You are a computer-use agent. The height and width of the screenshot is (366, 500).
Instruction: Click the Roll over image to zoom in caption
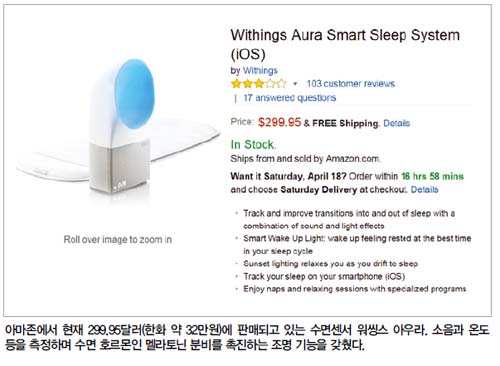118,239
